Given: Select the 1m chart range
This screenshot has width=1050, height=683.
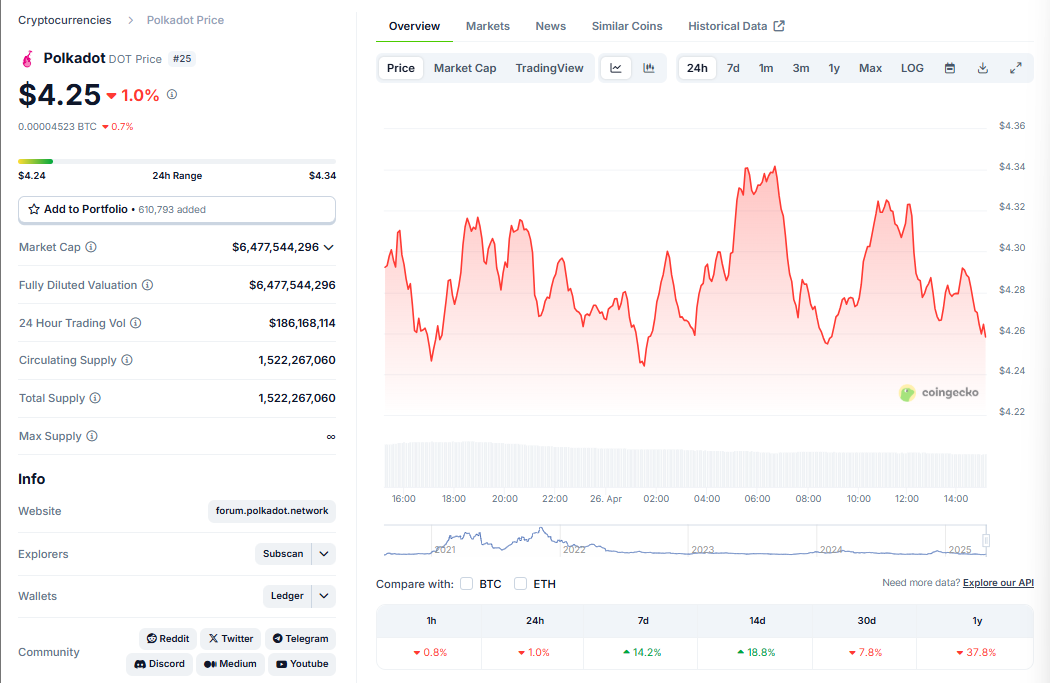Looking at the screenshot, I should (766, 68).
